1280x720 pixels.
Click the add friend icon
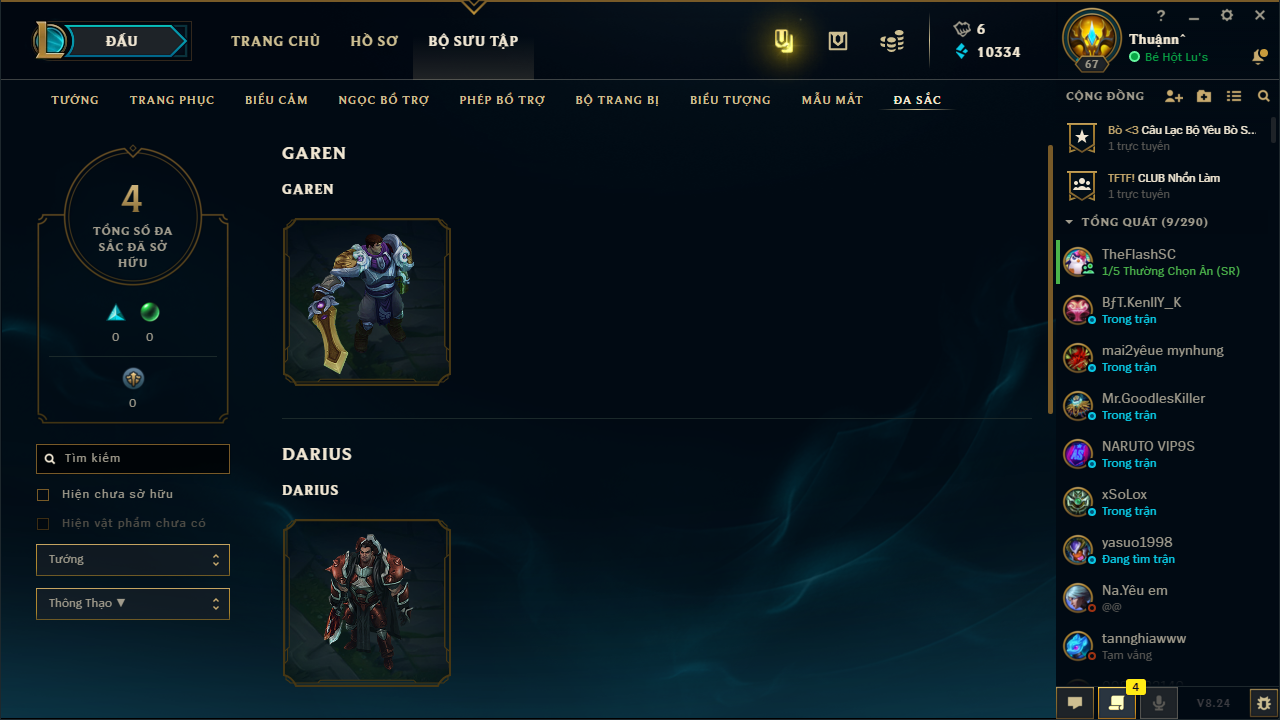[1174, 96]
